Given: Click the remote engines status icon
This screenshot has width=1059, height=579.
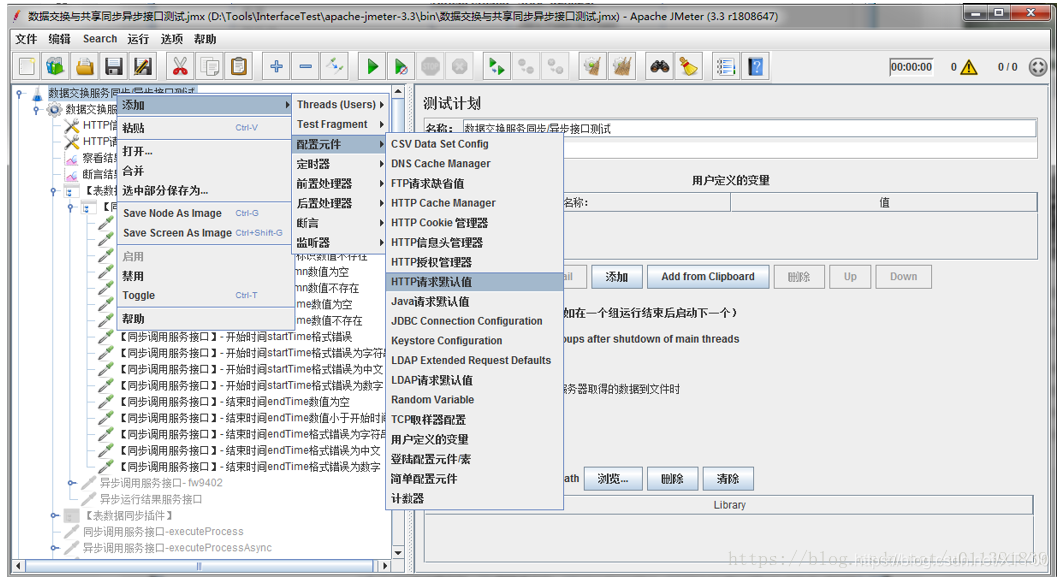Looking at the screenshot, I should click(1037, 67).
